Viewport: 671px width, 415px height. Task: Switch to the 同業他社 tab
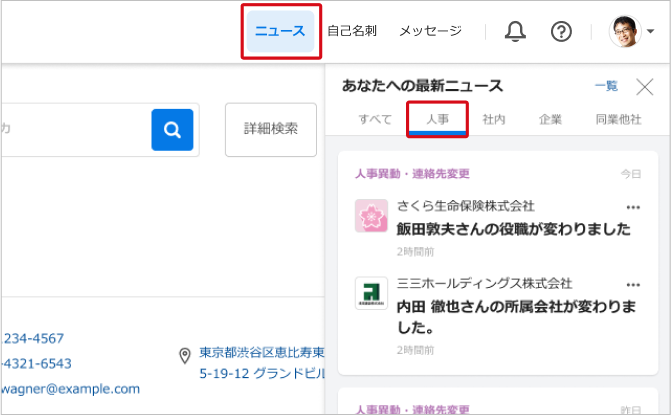[x=618, y=119]
